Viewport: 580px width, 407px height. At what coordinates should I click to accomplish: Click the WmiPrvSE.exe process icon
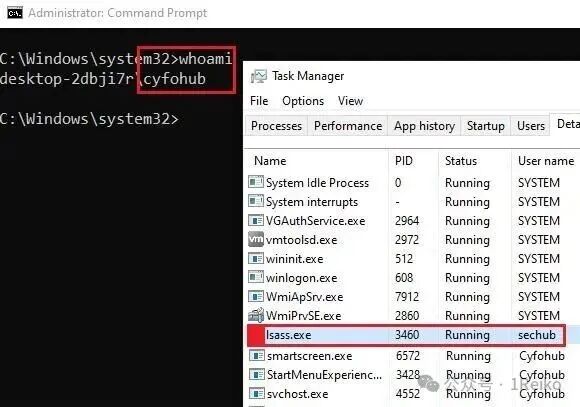pos(256,315)
